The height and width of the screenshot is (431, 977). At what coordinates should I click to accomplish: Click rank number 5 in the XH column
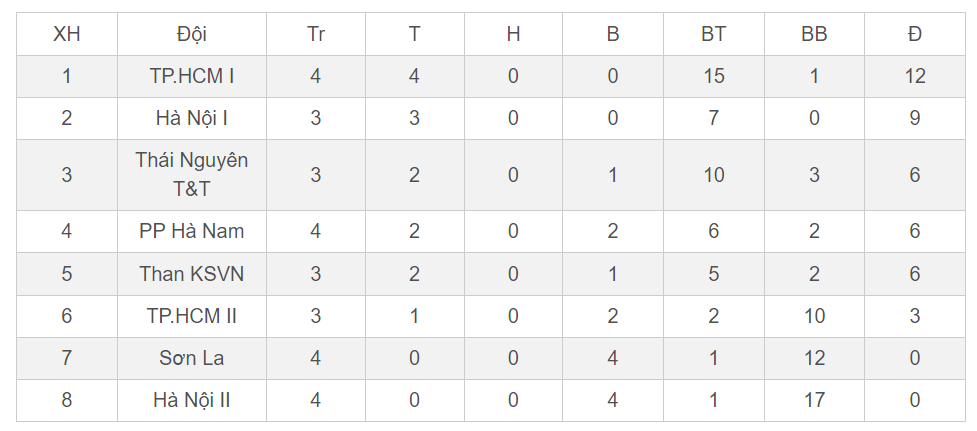tap(67, 274)
